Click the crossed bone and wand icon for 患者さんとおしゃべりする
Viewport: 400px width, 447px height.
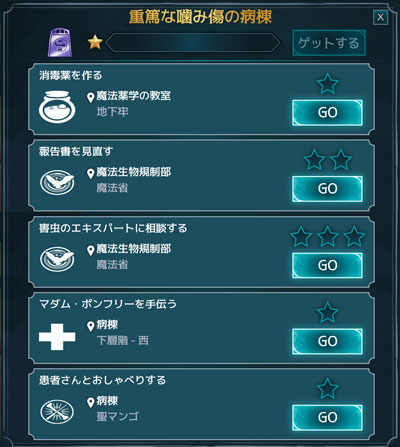pyautogui.click(x=57, y=412)
